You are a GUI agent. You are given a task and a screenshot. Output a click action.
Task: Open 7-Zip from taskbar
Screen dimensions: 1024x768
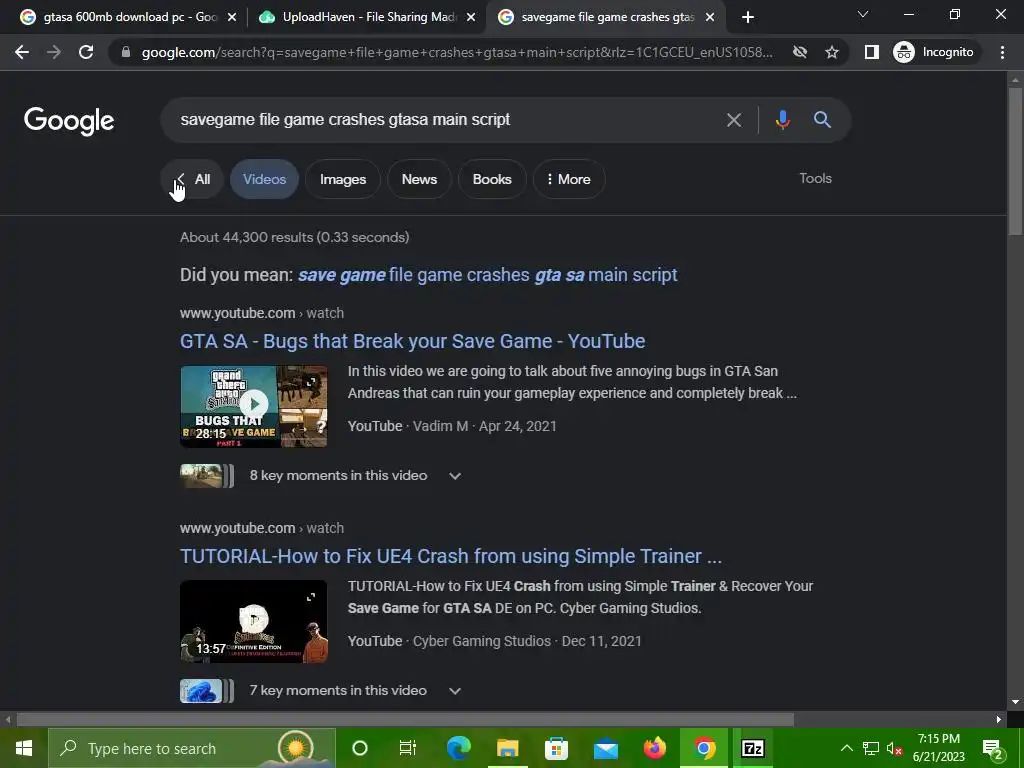pos(752,748)
